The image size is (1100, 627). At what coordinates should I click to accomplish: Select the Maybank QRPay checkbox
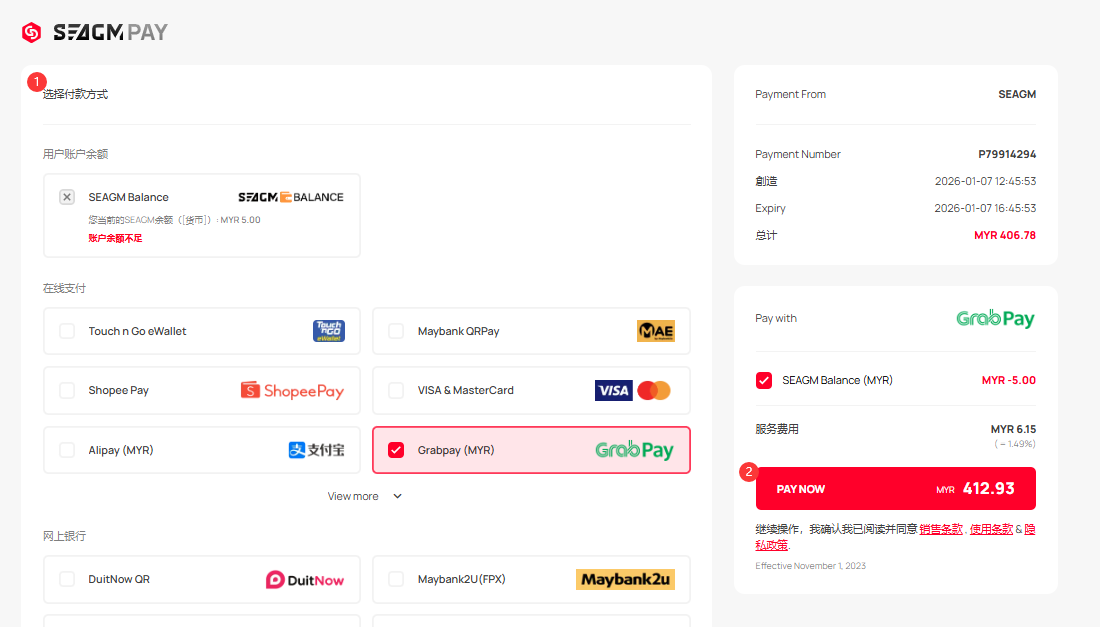[396, 331]
